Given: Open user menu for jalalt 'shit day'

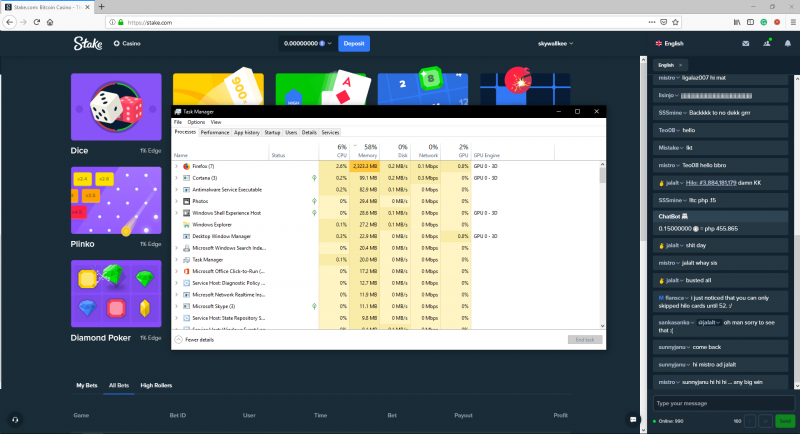Looking at the screenshot, I should pyautogui.click(x=674, y=245).
